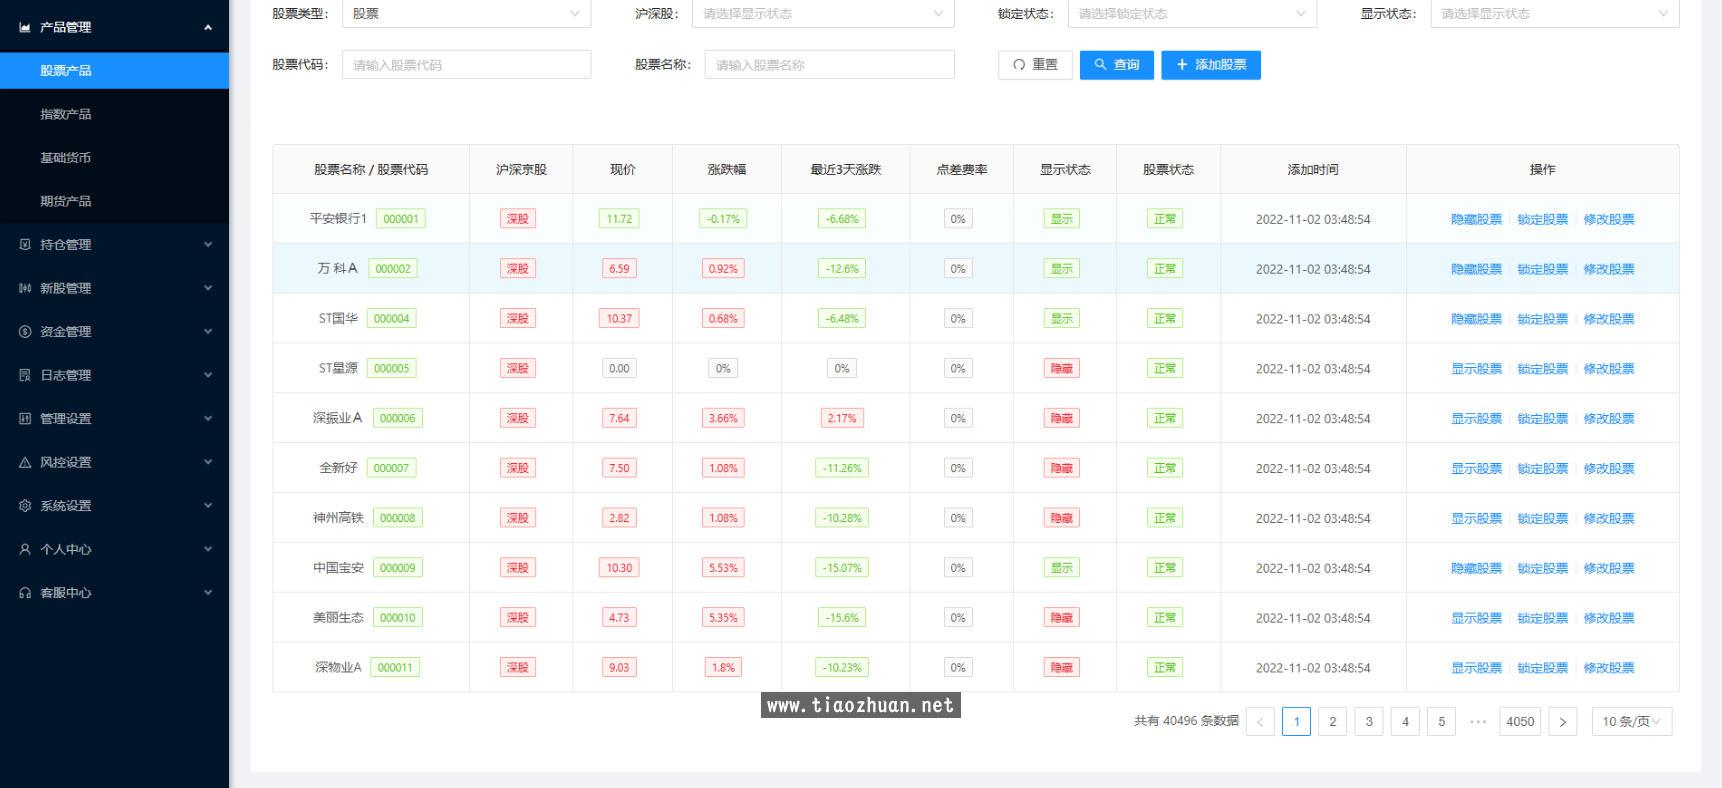Viewport: 1722px width, 788px height.
Task: Open 风控设置 menu item
Action: pyautogui.click(x=114, y=462)
